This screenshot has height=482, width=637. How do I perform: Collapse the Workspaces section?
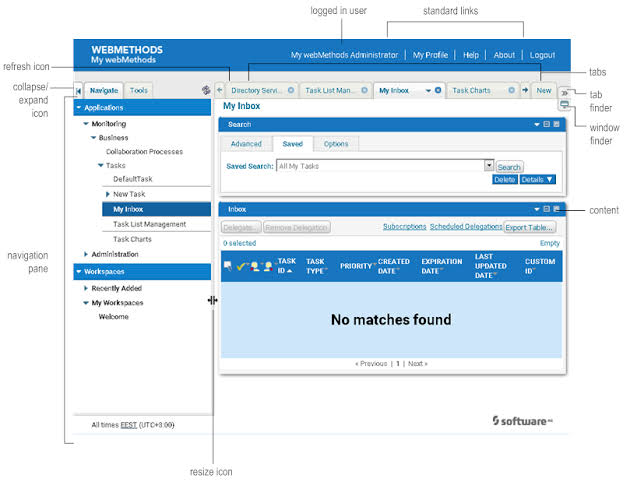(79, 271)
